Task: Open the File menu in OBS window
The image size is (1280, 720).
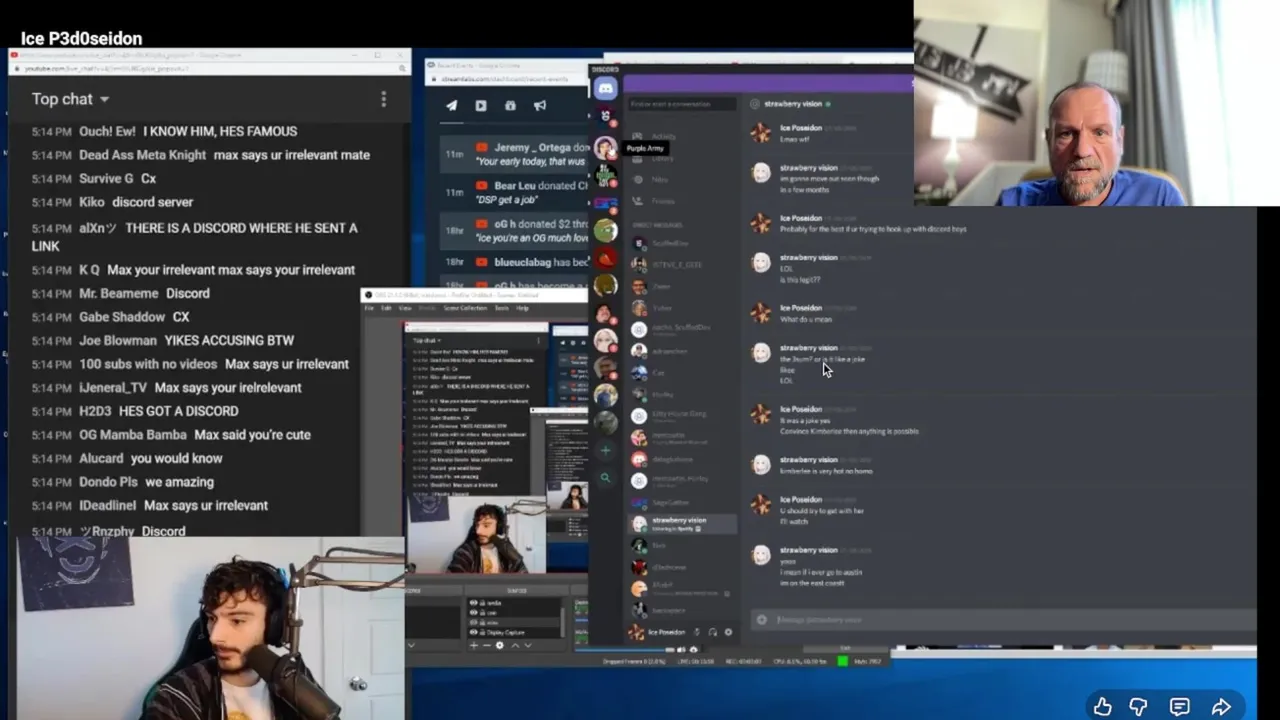Action: 369,308
